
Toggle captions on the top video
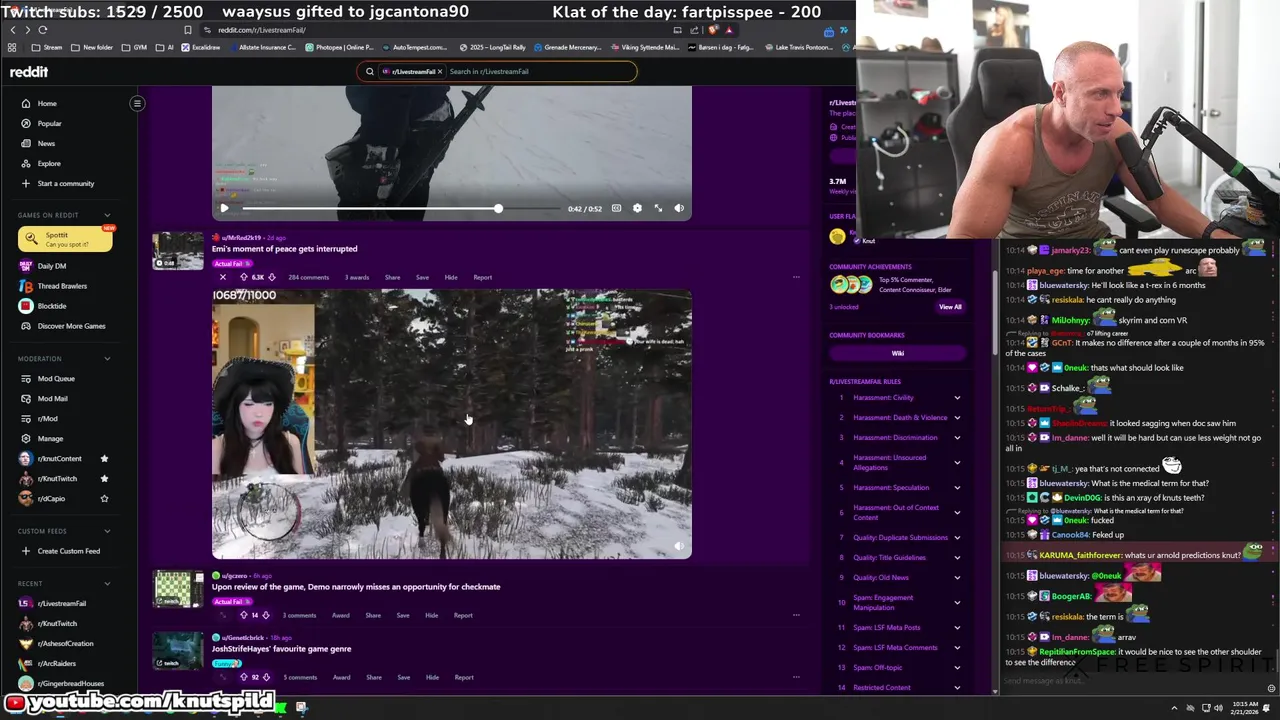[x=616, y=208]
